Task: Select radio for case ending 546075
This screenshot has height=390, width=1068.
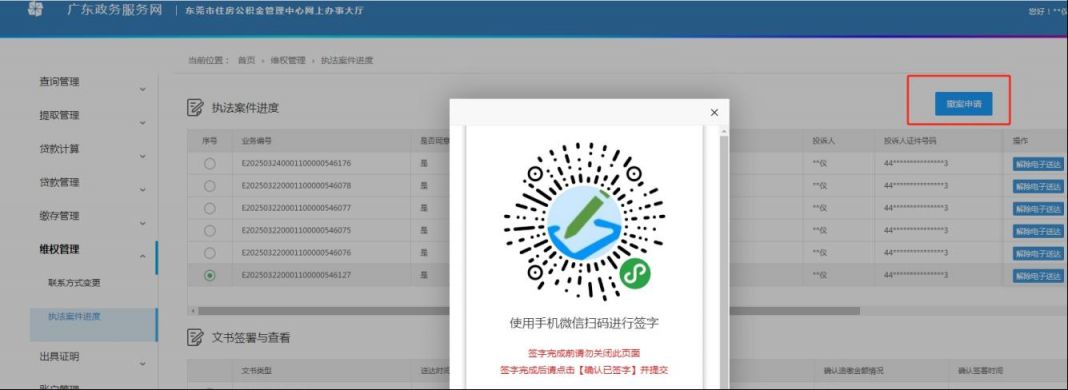Action: 210,230
